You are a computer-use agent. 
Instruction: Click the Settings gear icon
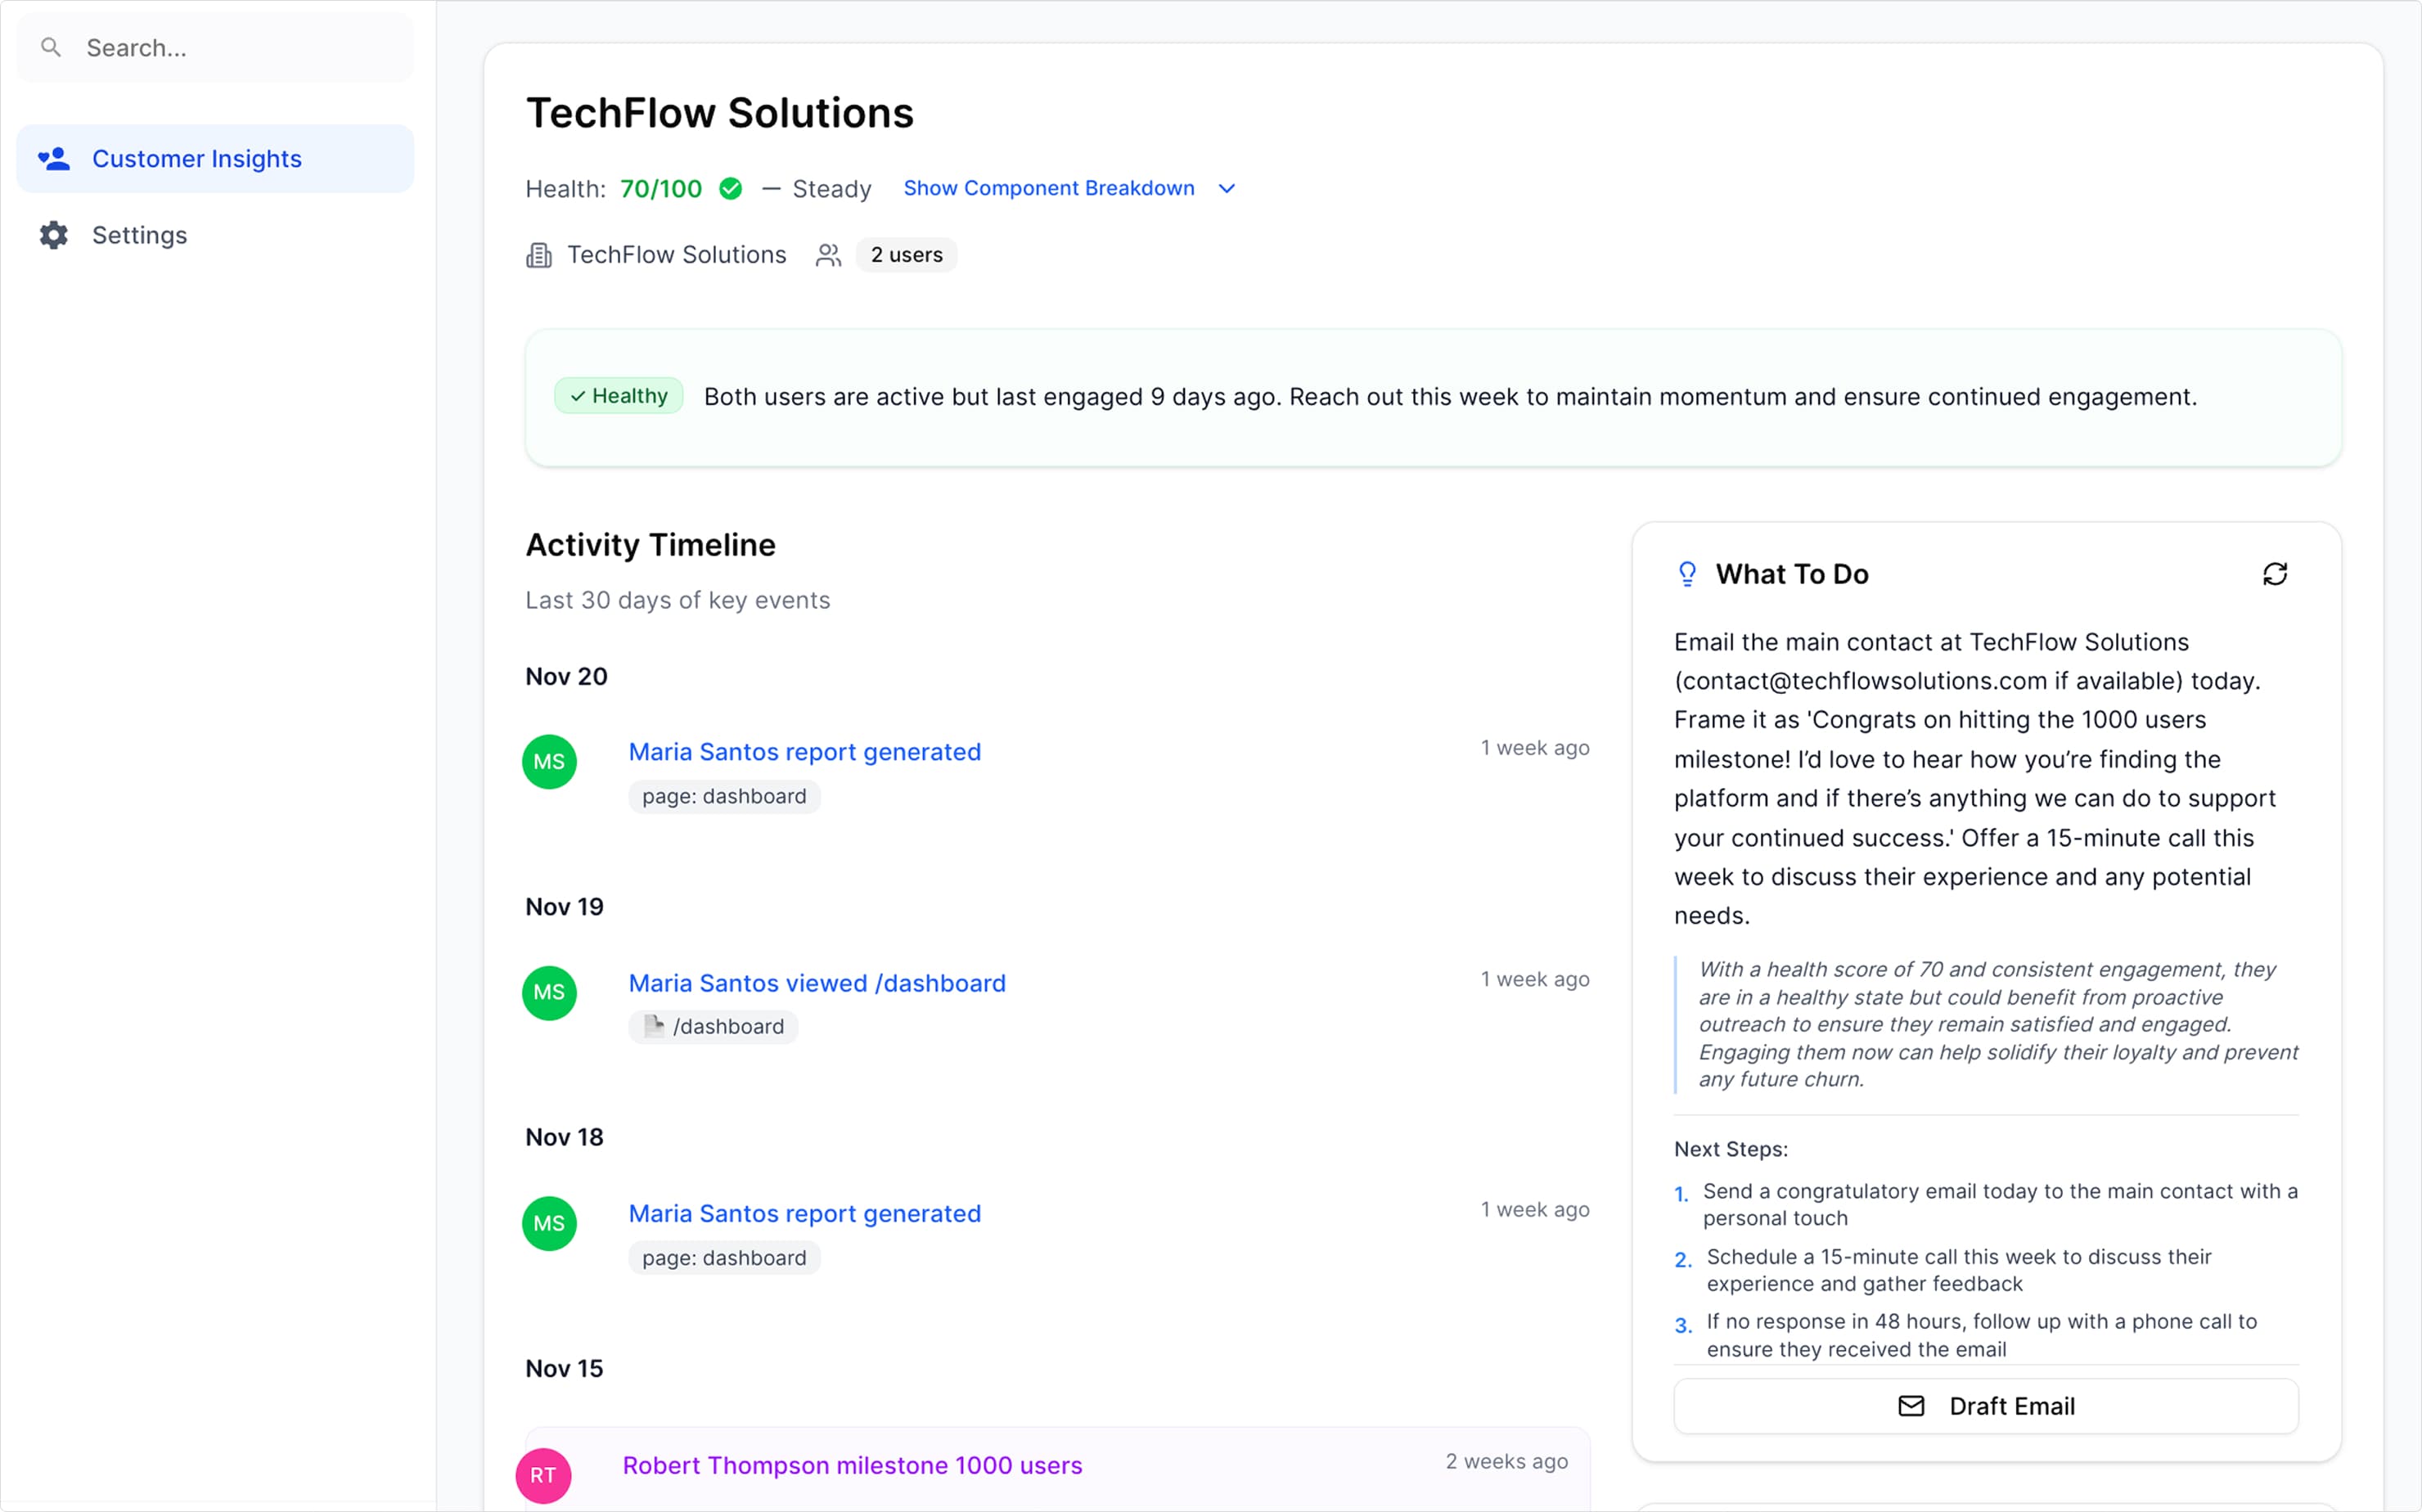[54, 235]
